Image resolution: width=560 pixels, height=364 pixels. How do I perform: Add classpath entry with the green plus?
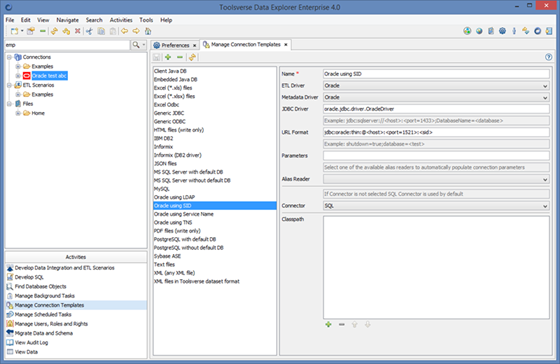tap(328, 324)
